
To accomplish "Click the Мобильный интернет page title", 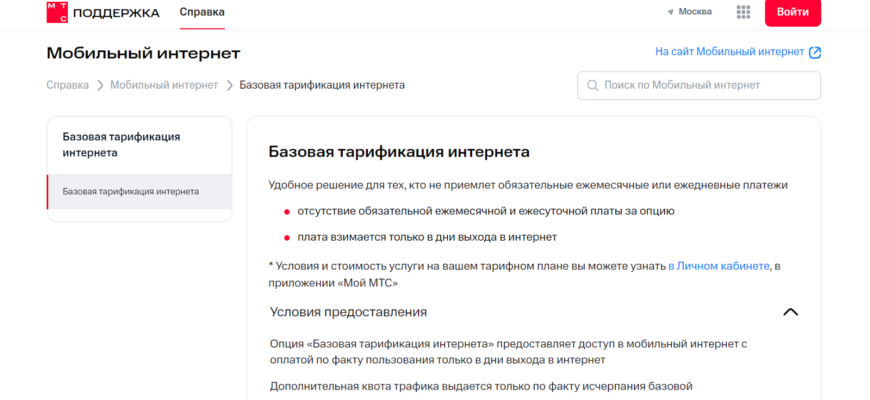I will (143, 53).
